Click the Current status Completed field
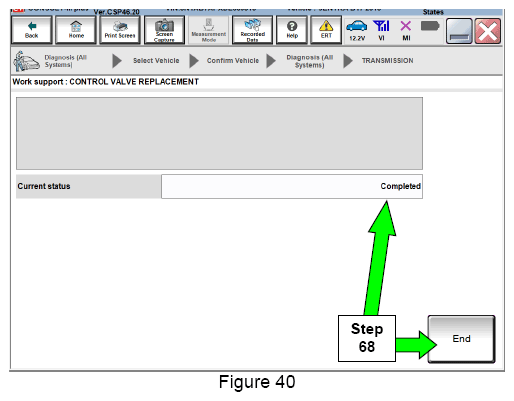Image resolution: width=514 pixels, height=401 pixels. 292,186
